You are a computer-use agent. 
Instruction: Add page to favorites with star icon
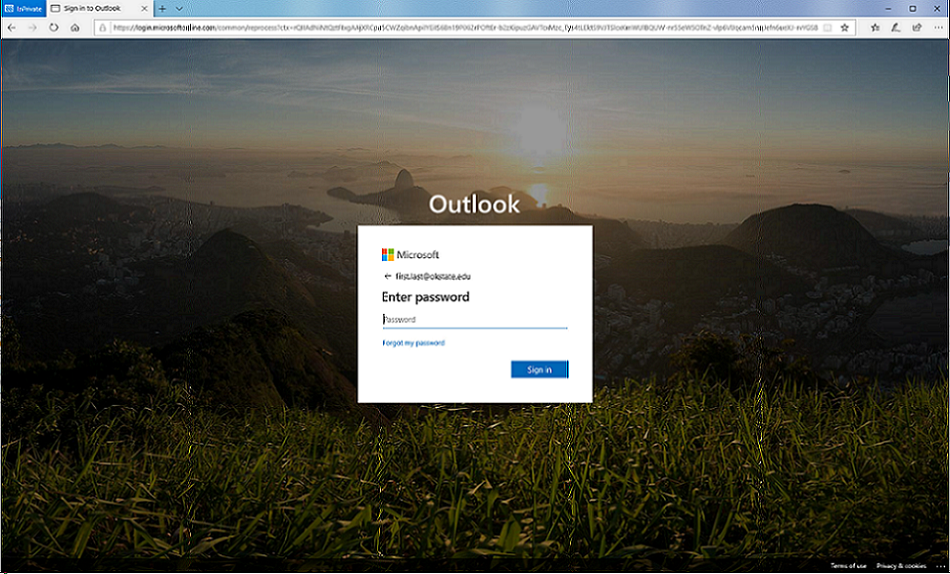coord(845,27)
